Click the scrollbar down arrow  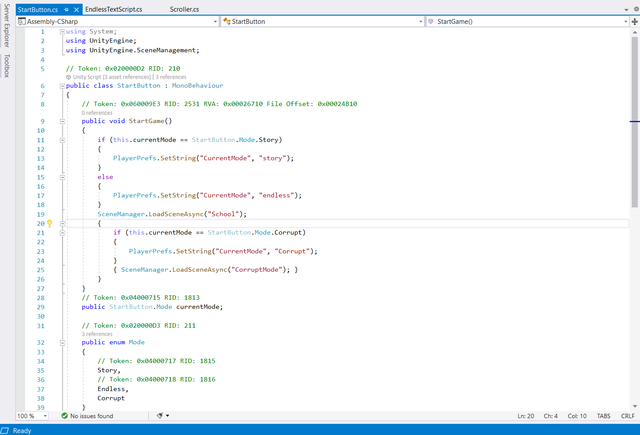(635, 406)
